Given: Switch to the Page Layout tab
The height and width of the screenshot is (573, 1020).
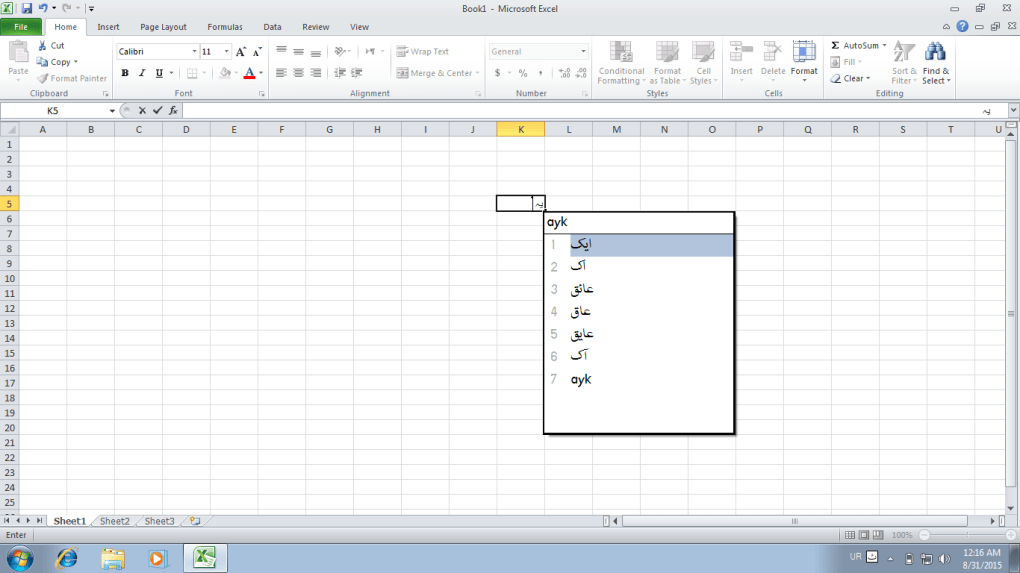Looking at the screenshot, I should click(163, 27).
